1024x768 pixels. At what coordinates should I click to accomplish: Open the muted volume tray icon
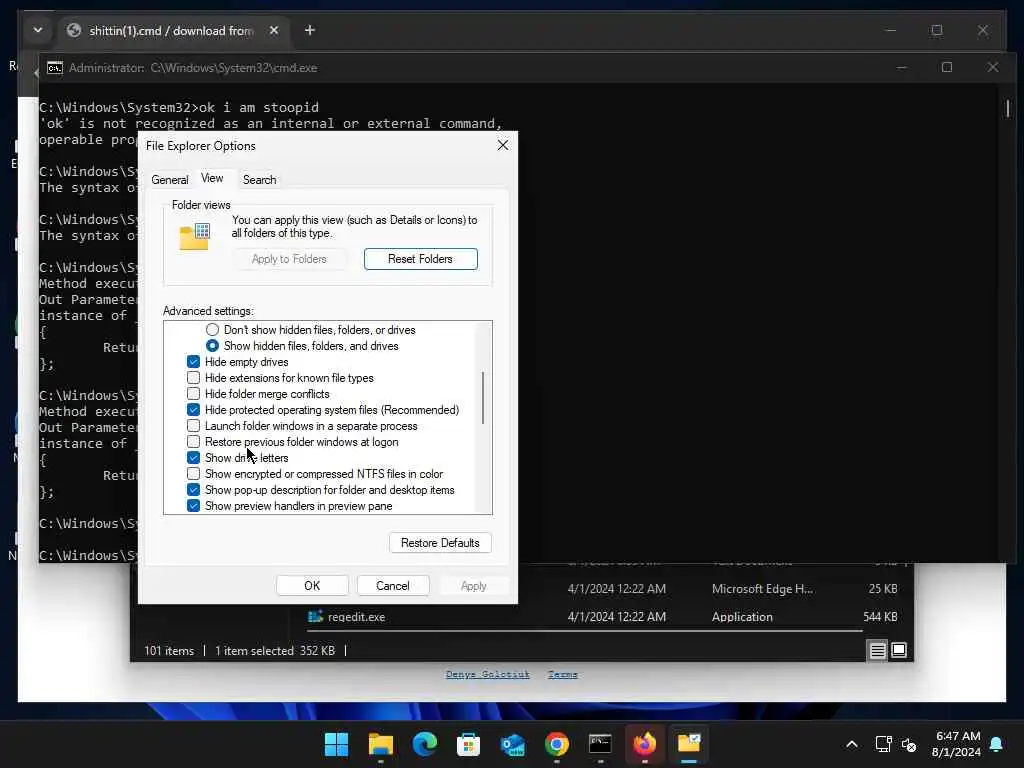908,744
